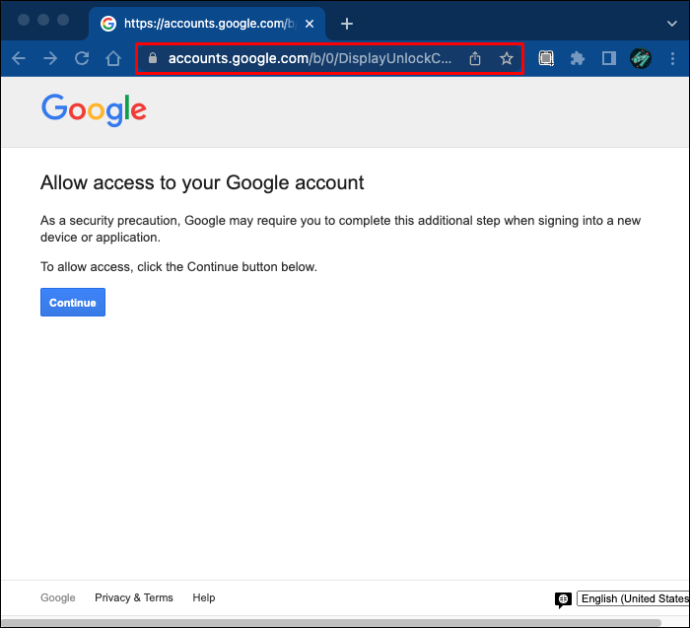Click the address bar URL text
690x628 pixels.
click(x=310, y=58)
